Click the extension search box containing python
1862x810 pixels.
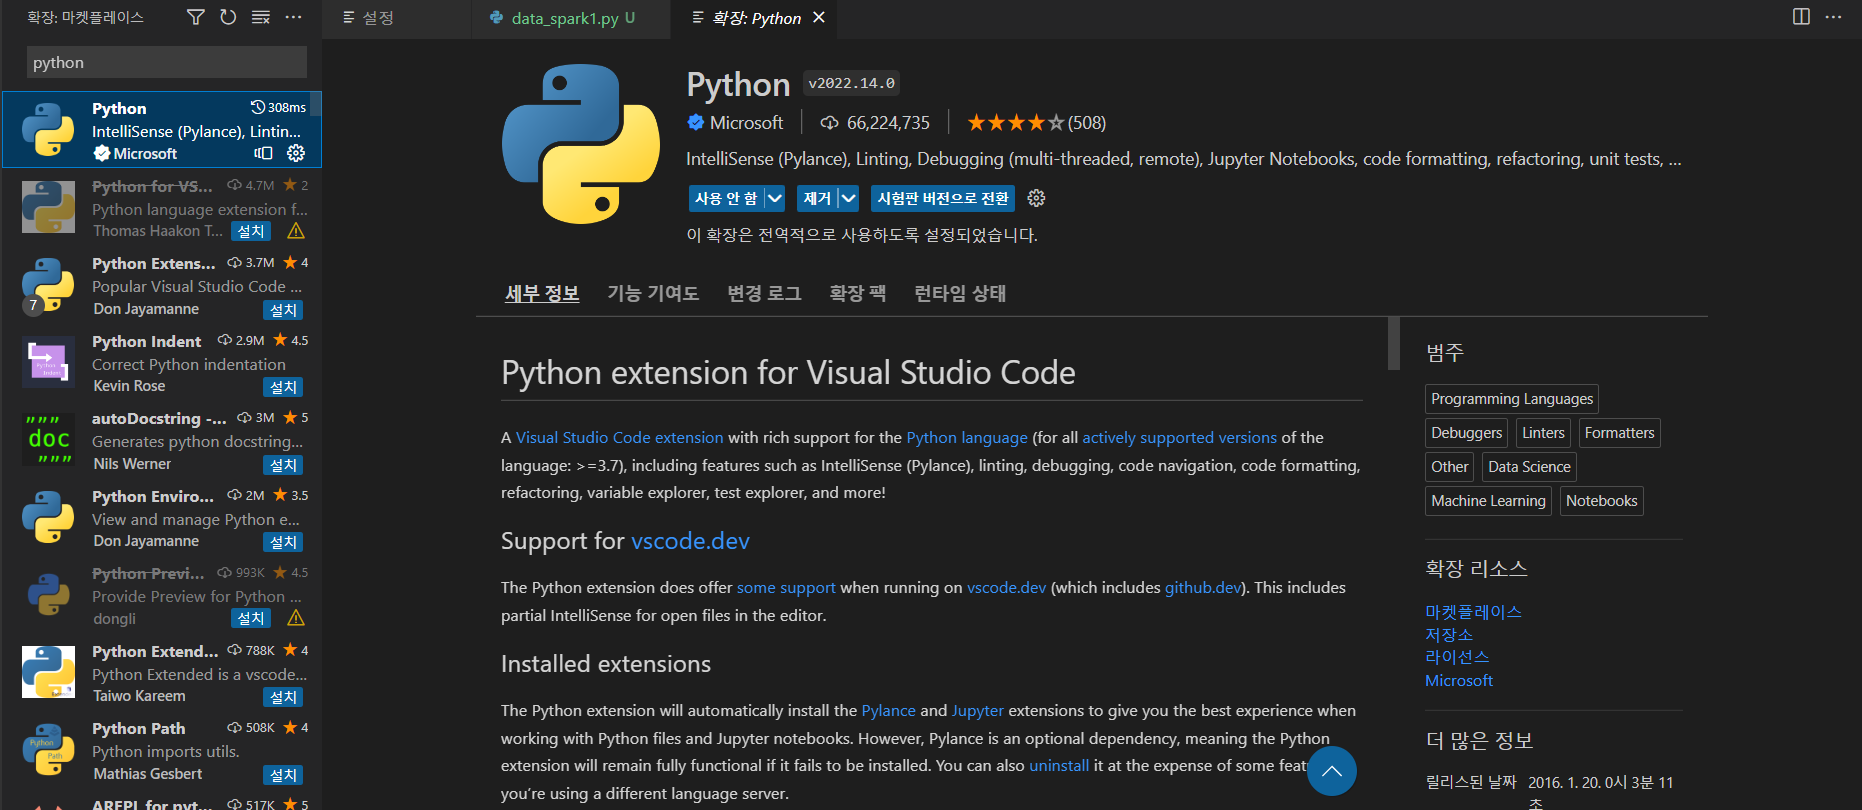coord(166,62)
